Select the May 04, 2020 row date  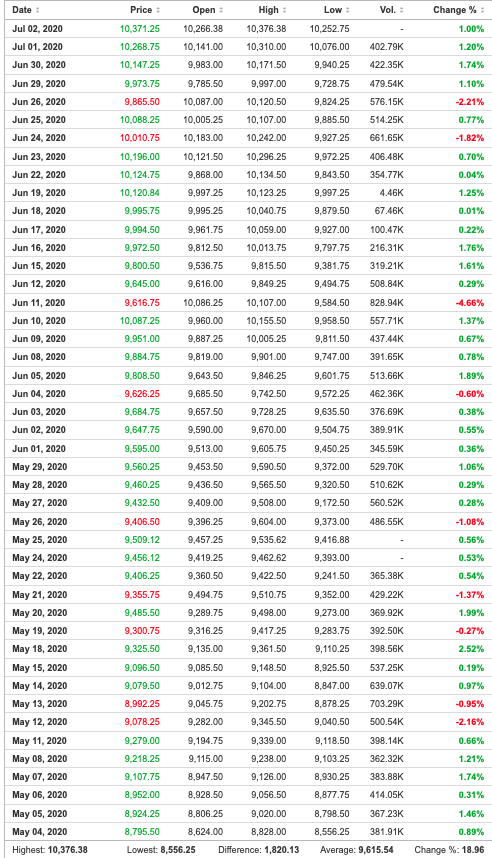39,832
